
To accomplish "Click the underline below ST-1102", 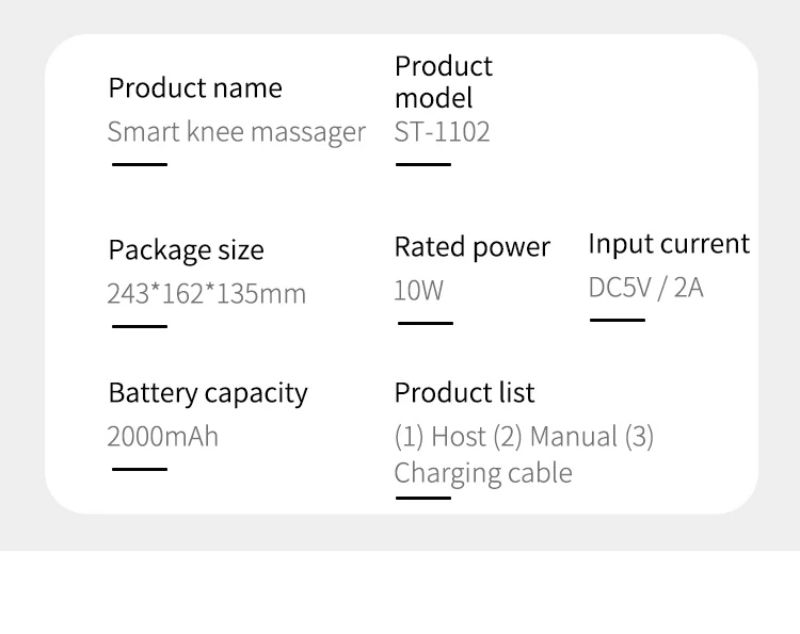I will (423, 164).
